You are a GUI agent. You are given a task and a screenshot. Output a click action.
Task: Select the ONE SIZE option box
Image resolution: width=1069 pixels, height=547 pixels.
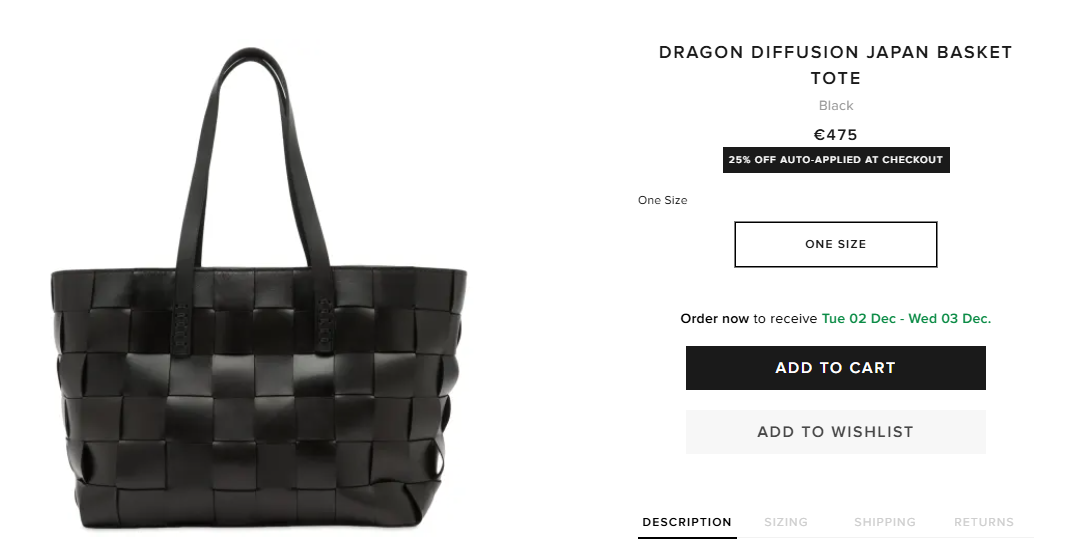coord(835,244)
